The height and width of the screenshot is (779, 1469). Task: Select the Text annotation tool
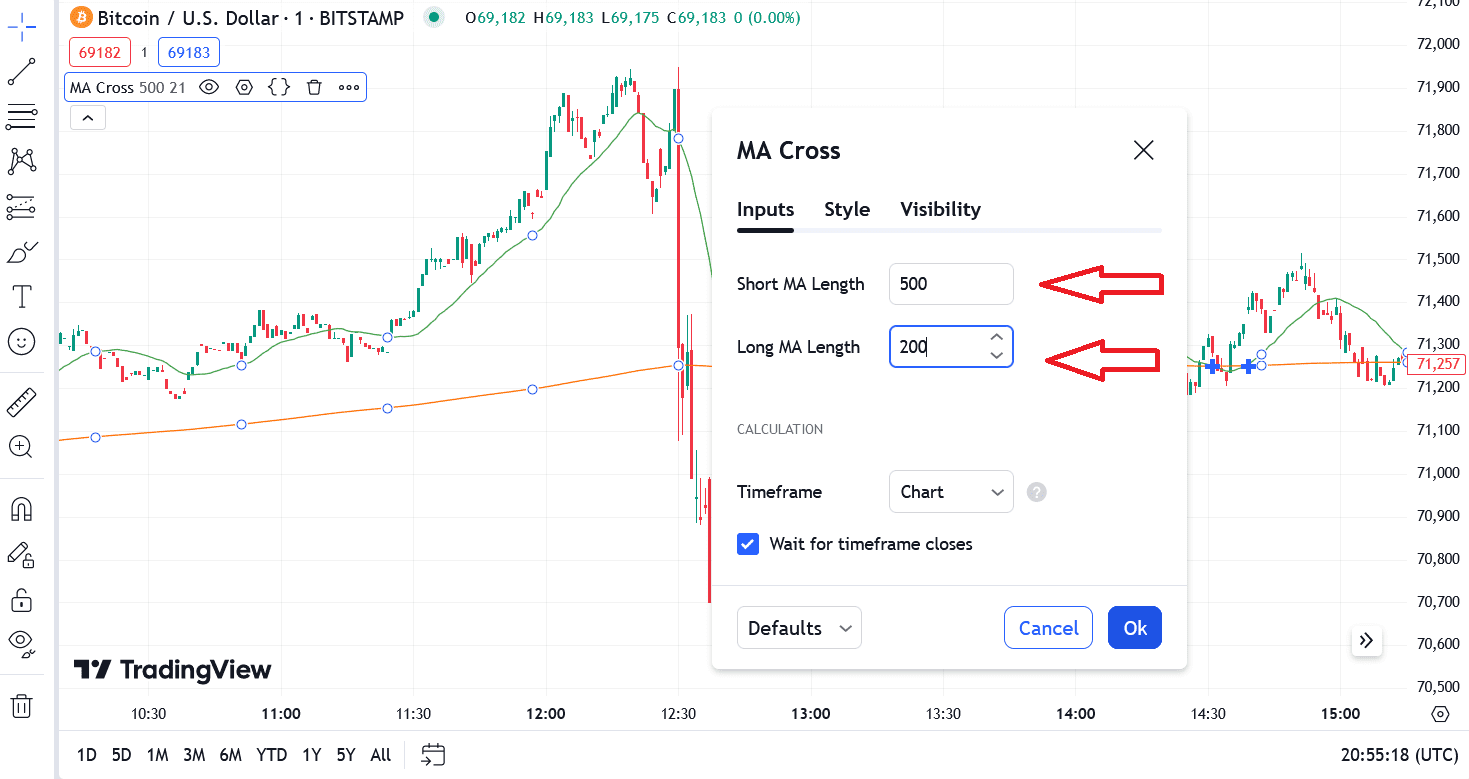(22, 297)
